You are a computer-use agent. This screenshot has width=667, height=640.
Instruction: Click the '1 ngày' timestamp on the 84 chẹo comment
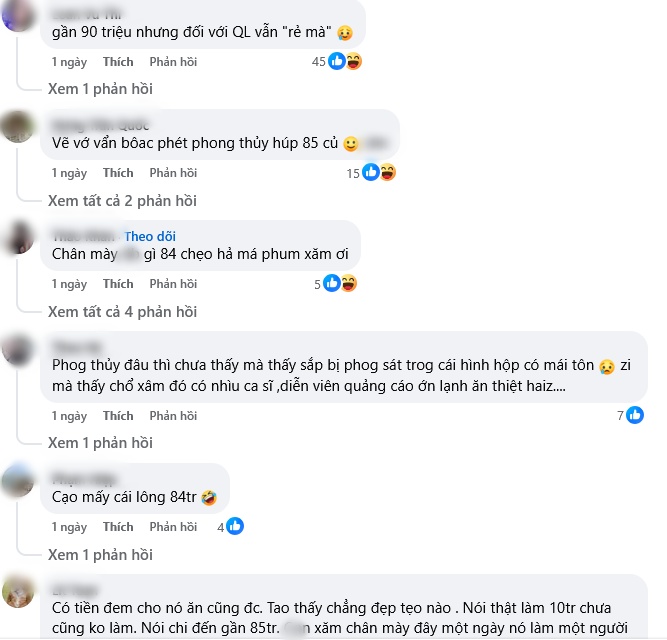pyautogui.click(x=69, y=284)
